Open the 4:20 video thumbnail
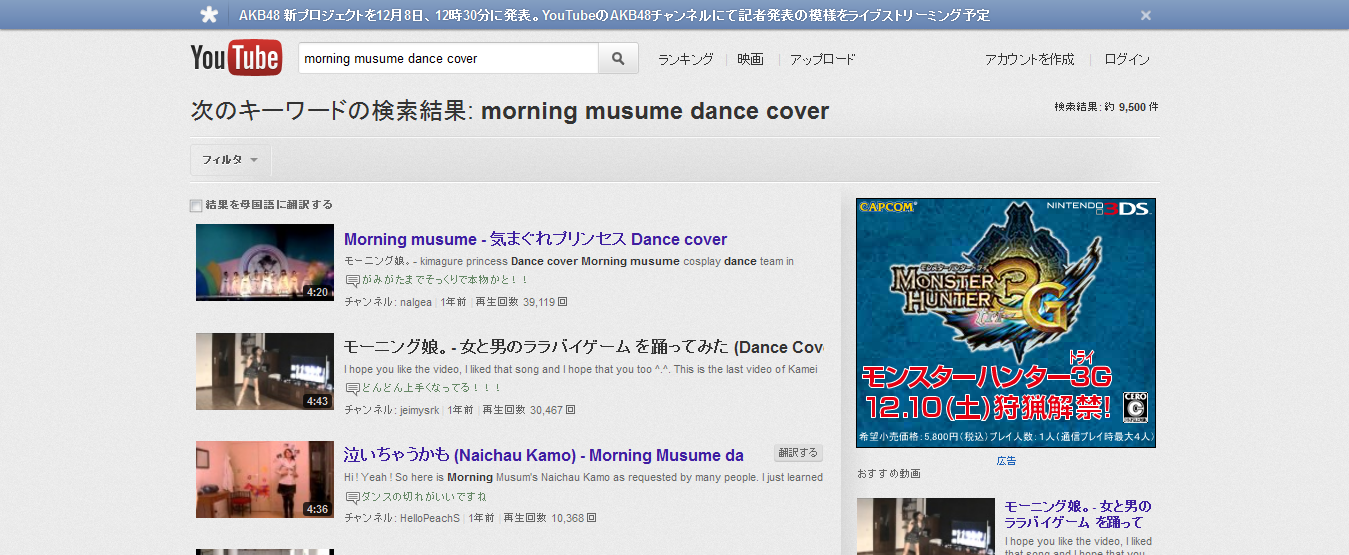 click(x=265, y=262)
